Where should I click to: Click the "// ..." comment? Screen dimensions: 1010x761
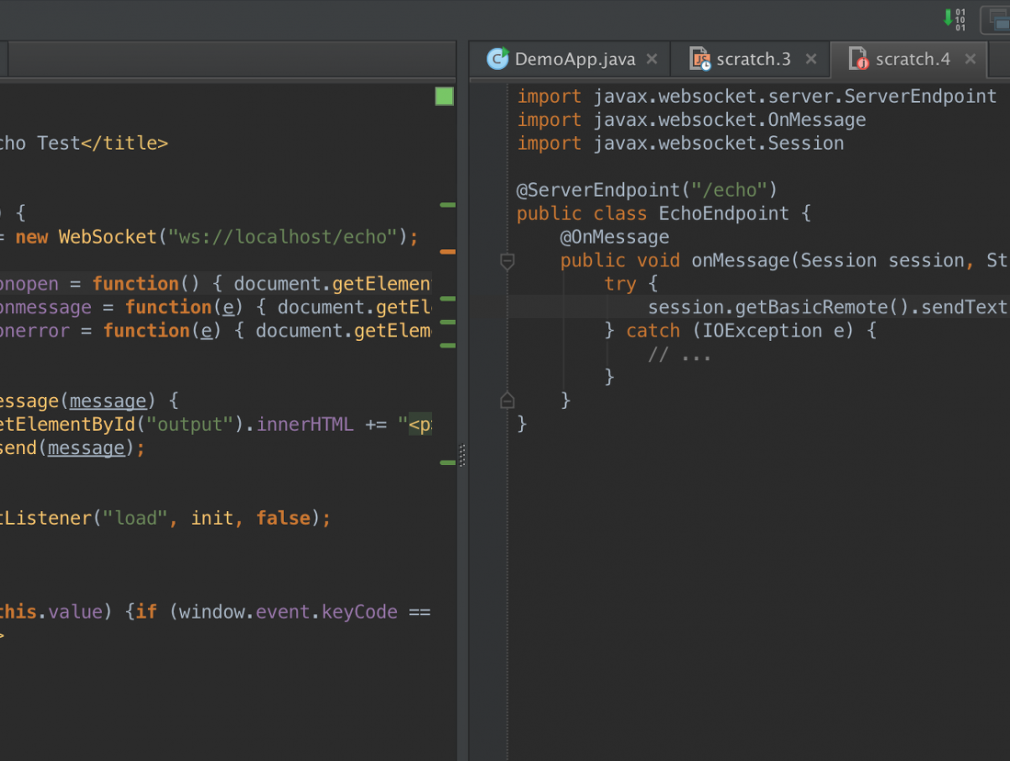point(680,354)
